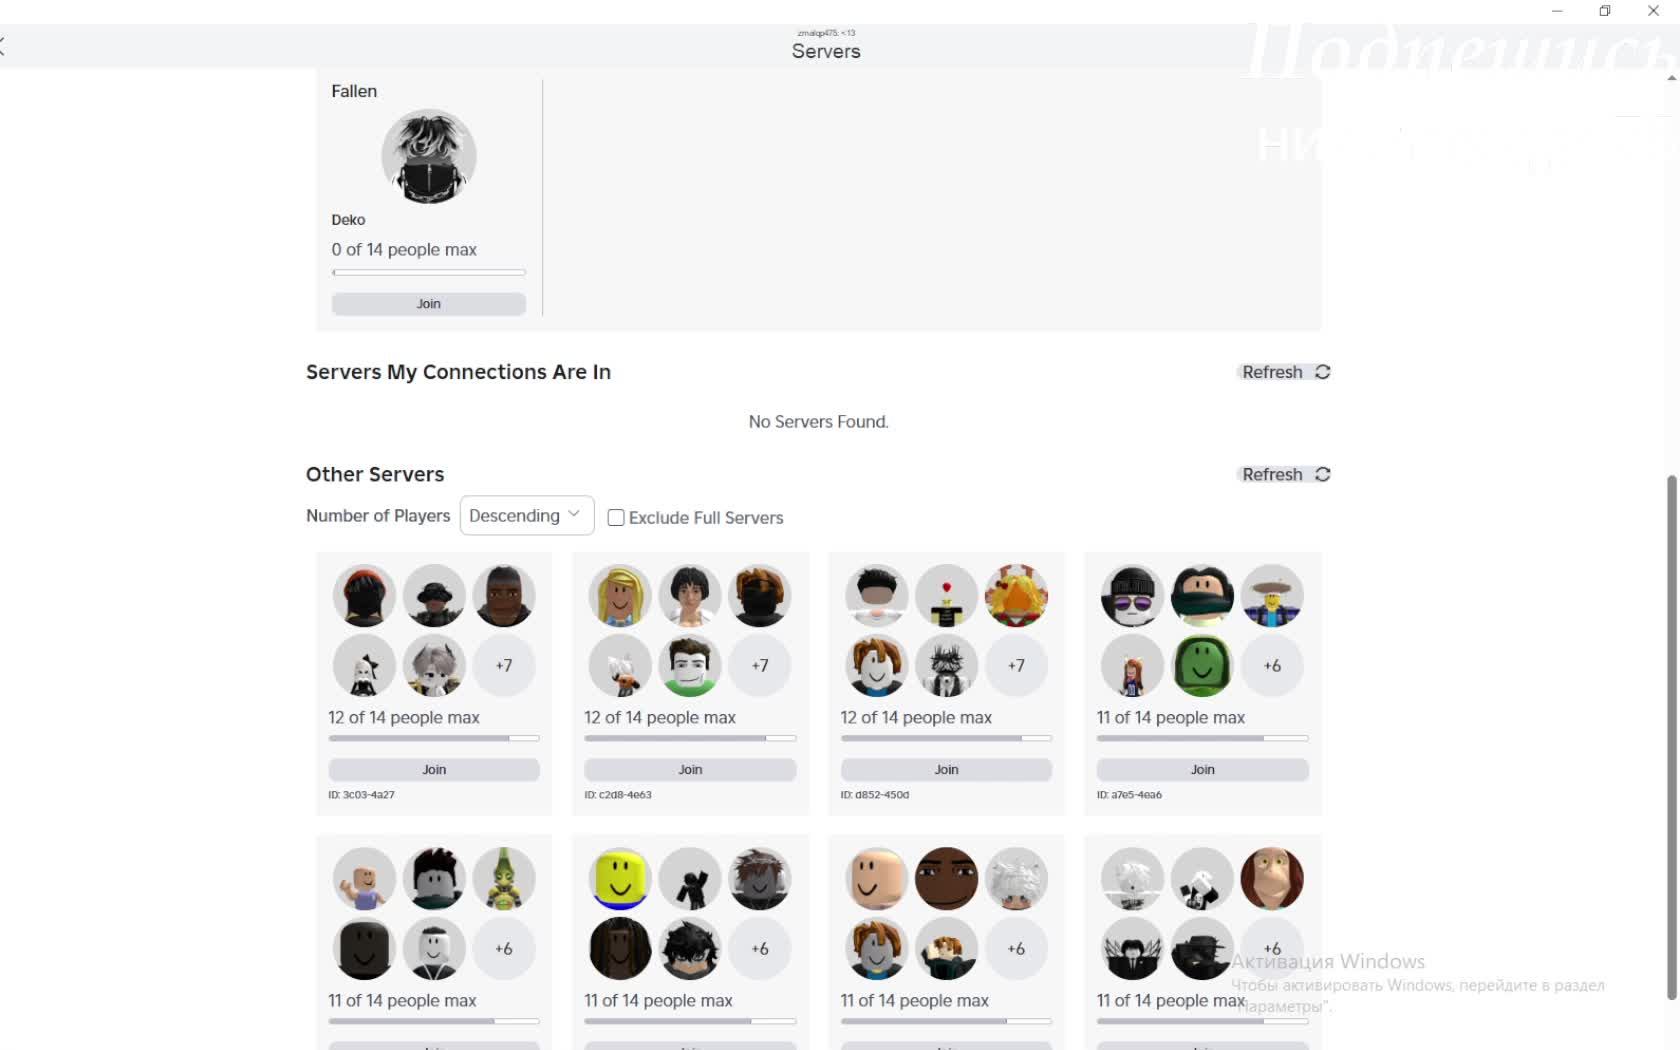The height and width of the screenshot is (1050, 1680).
Task: Click refresh icon for Other Servers
Action: (x=1322, y=474)
